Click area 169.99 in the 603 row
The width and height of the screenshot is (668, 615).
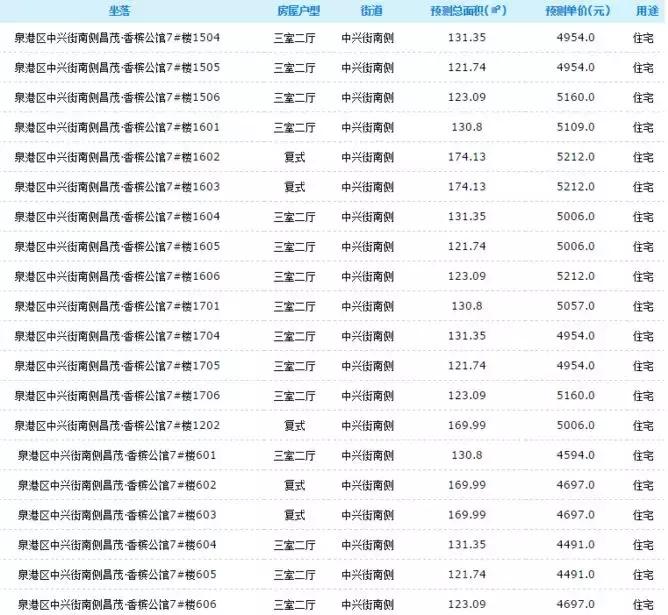(x=467, y=514)
